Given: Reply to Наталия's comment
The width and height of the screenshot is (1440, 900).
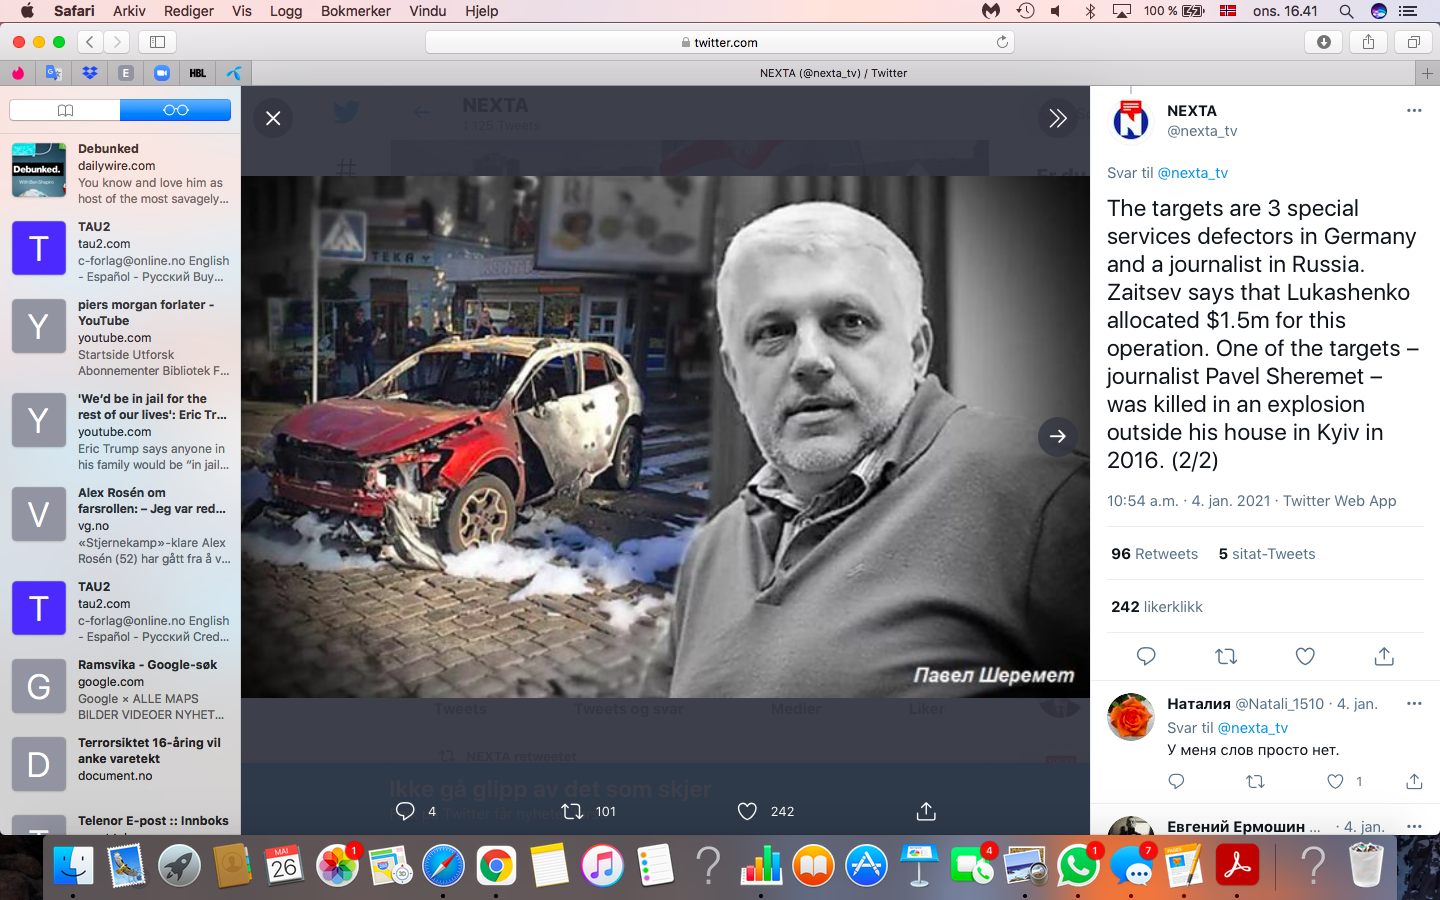Looking at the screenshot, I should click(1176, 781).
